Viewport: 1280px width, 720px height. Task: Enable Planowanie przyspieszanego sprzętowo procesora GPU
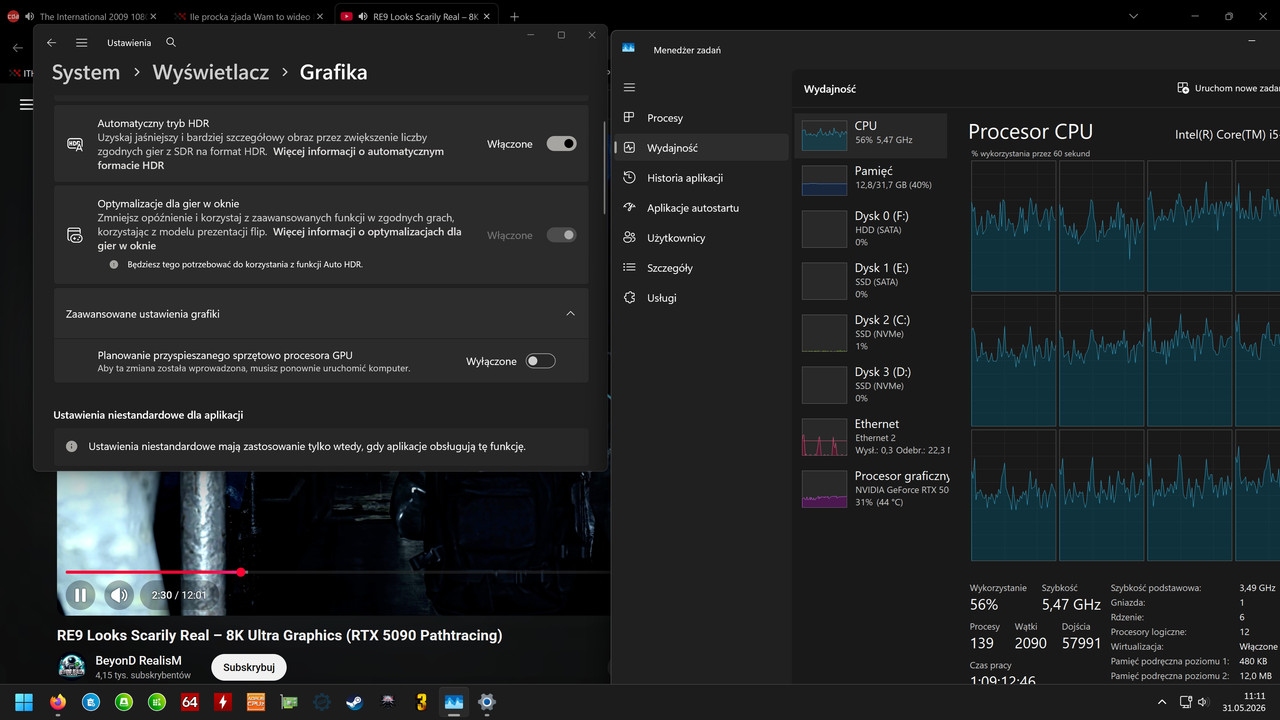tap(540, 361)
